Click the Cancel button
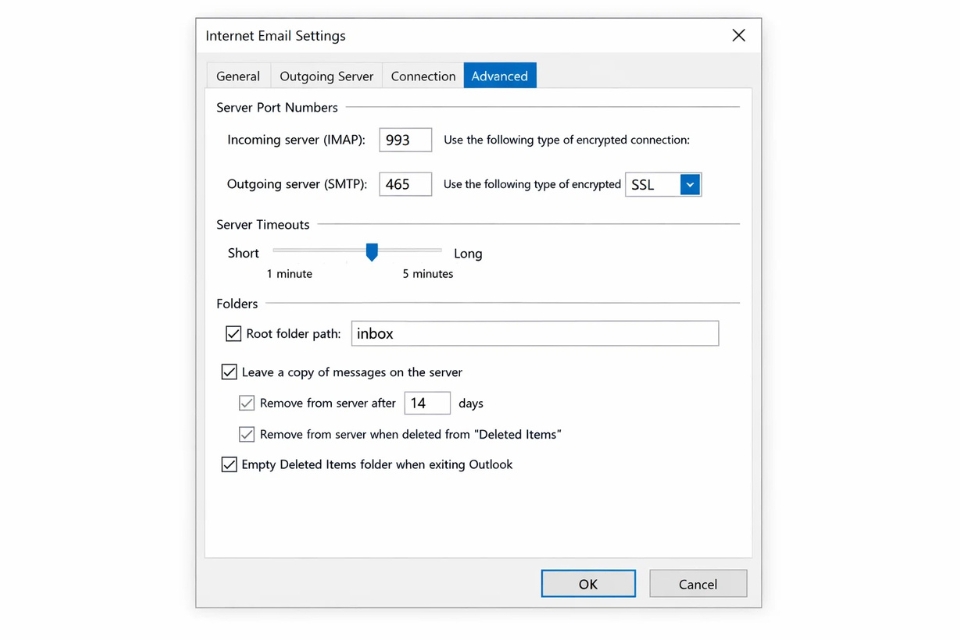The image size is (960, 640). tap(698, 583)
